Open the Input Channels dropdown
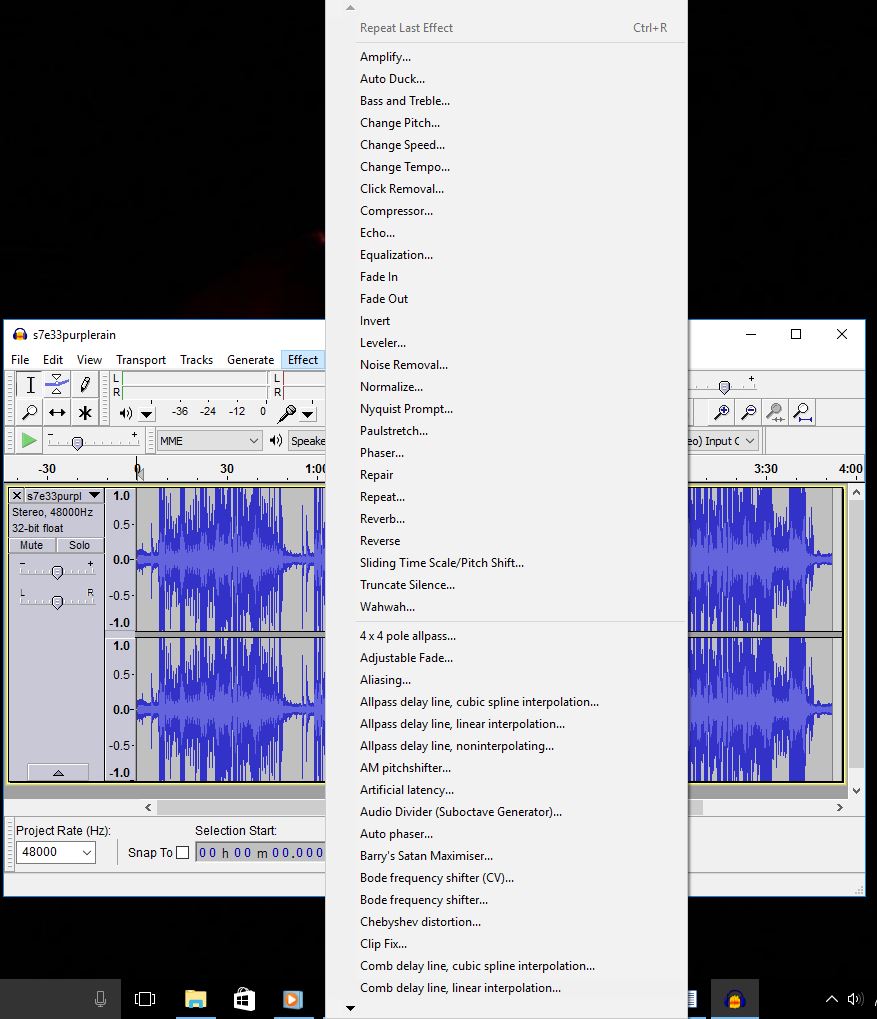Screen dimensions: 877x1019 [x=723, y=441]
